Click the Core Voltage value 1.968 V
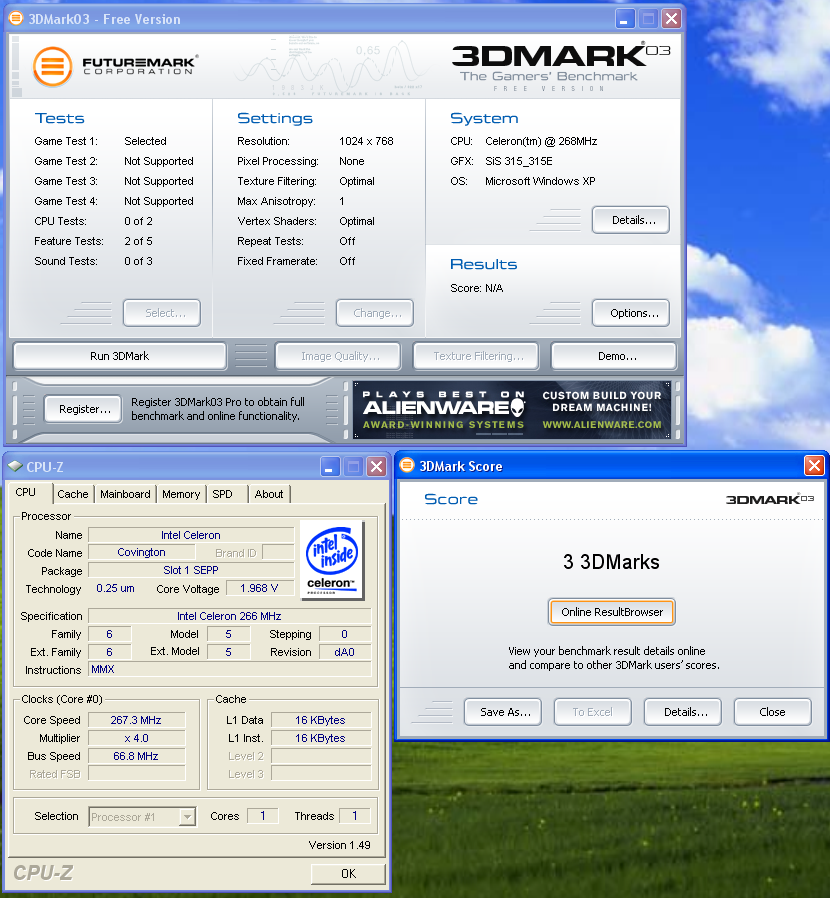830x898 pixels. 259,588
